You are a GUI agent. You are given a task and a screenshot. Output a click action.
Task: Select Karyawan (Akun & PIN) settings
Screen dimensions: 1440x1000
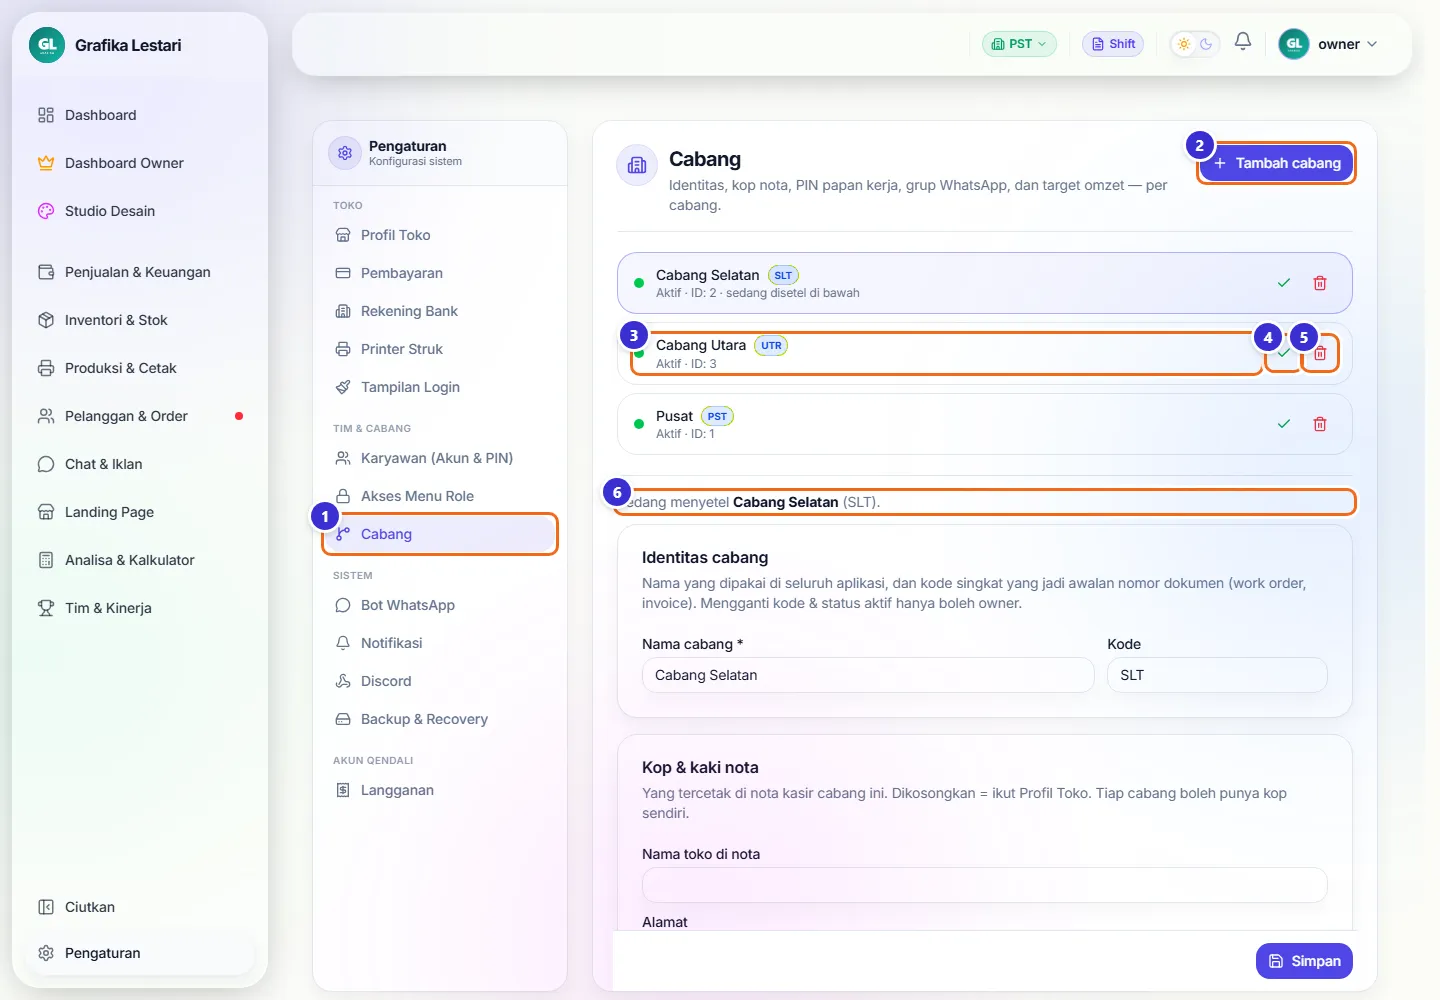tap(440, 458)
